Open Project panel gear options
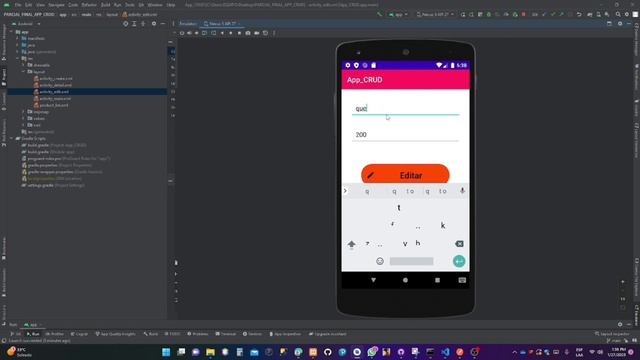640x360 pixels. click(x=154, y=24)
